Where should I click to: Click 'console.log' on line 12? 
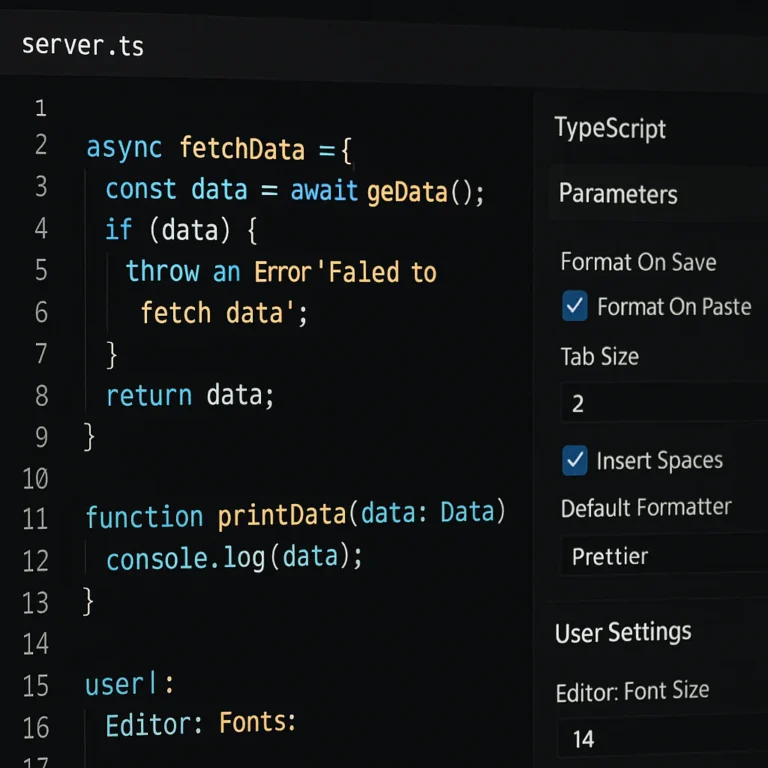186,558
